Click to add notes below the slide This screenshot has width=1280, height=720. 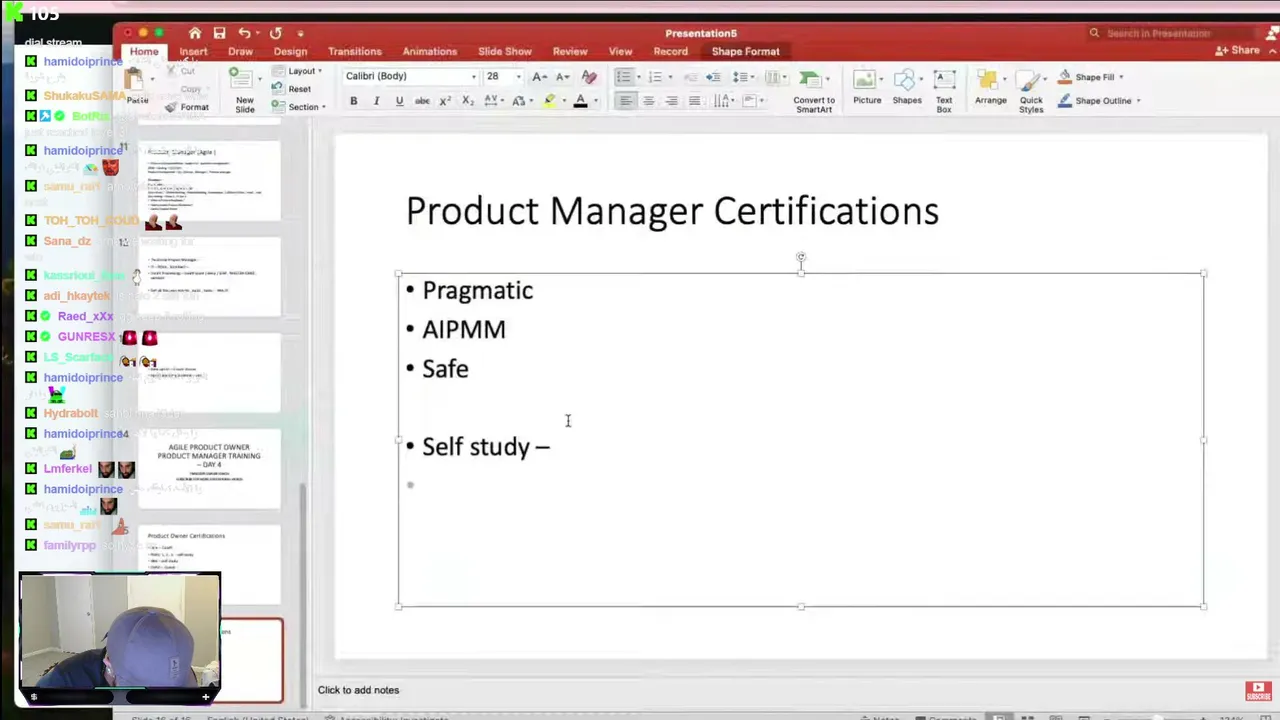pos(358,690)
